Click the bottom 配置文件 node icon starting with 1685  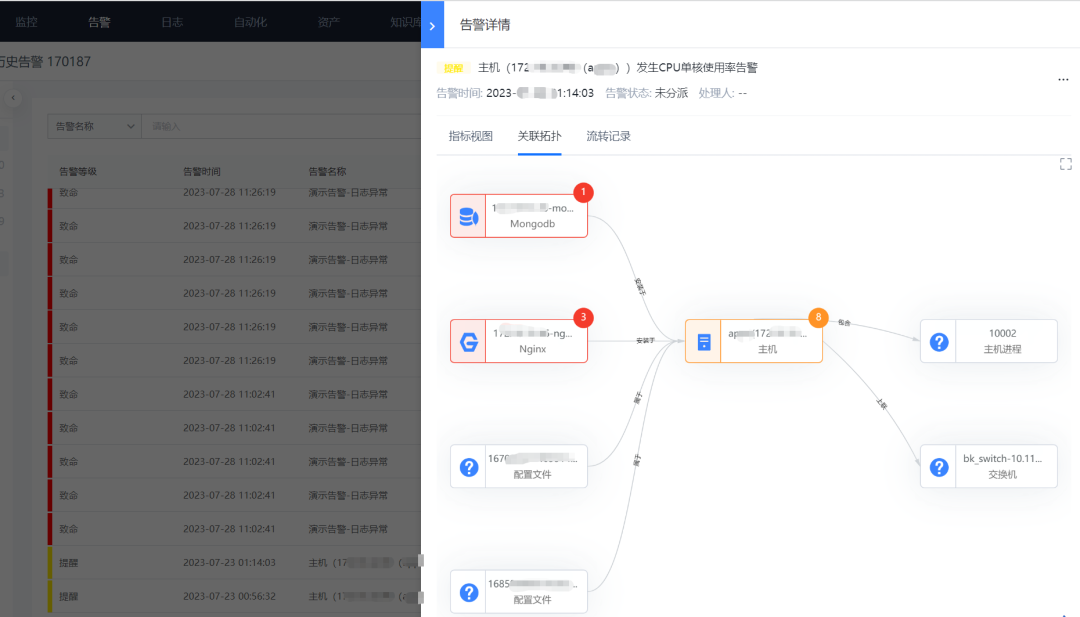click(x=468, y=592)
